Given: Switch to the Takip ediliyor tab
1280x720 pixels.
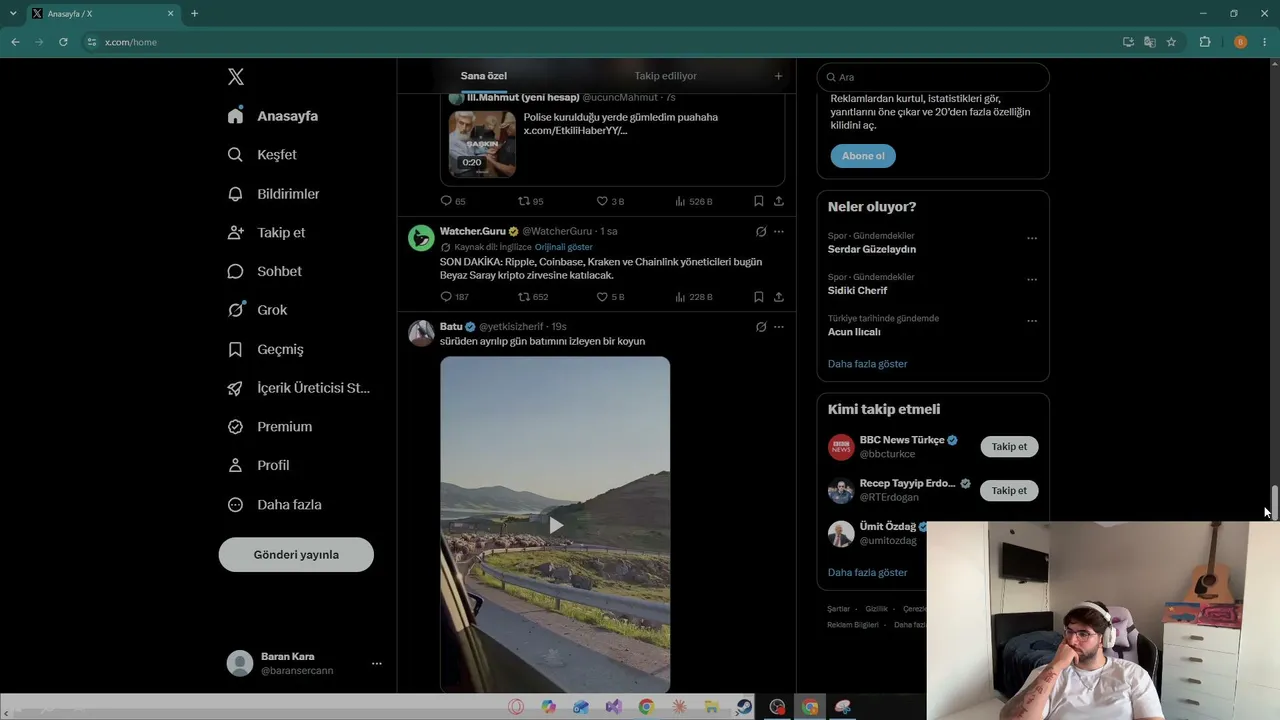Looking at the screenshot, I should coord(665,76).
